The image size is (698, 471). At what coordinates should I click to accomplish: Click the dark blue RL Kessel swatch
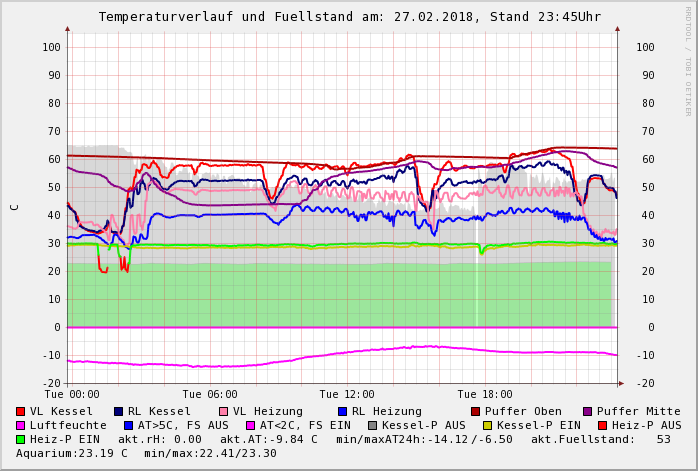tap(119, 411)
